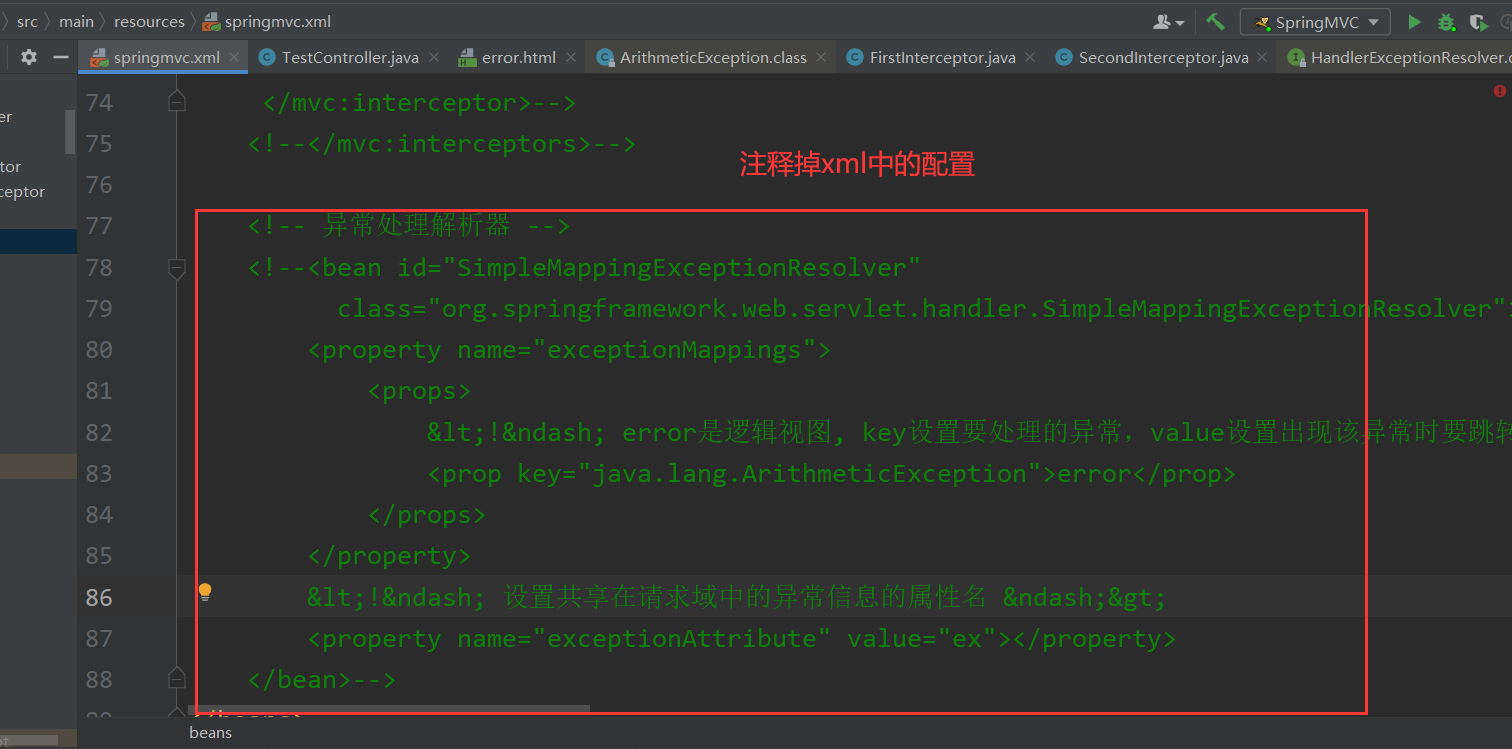Click the green Build project hammer icon
The width and height of the screenshot is (1512, 749).
1215,21
